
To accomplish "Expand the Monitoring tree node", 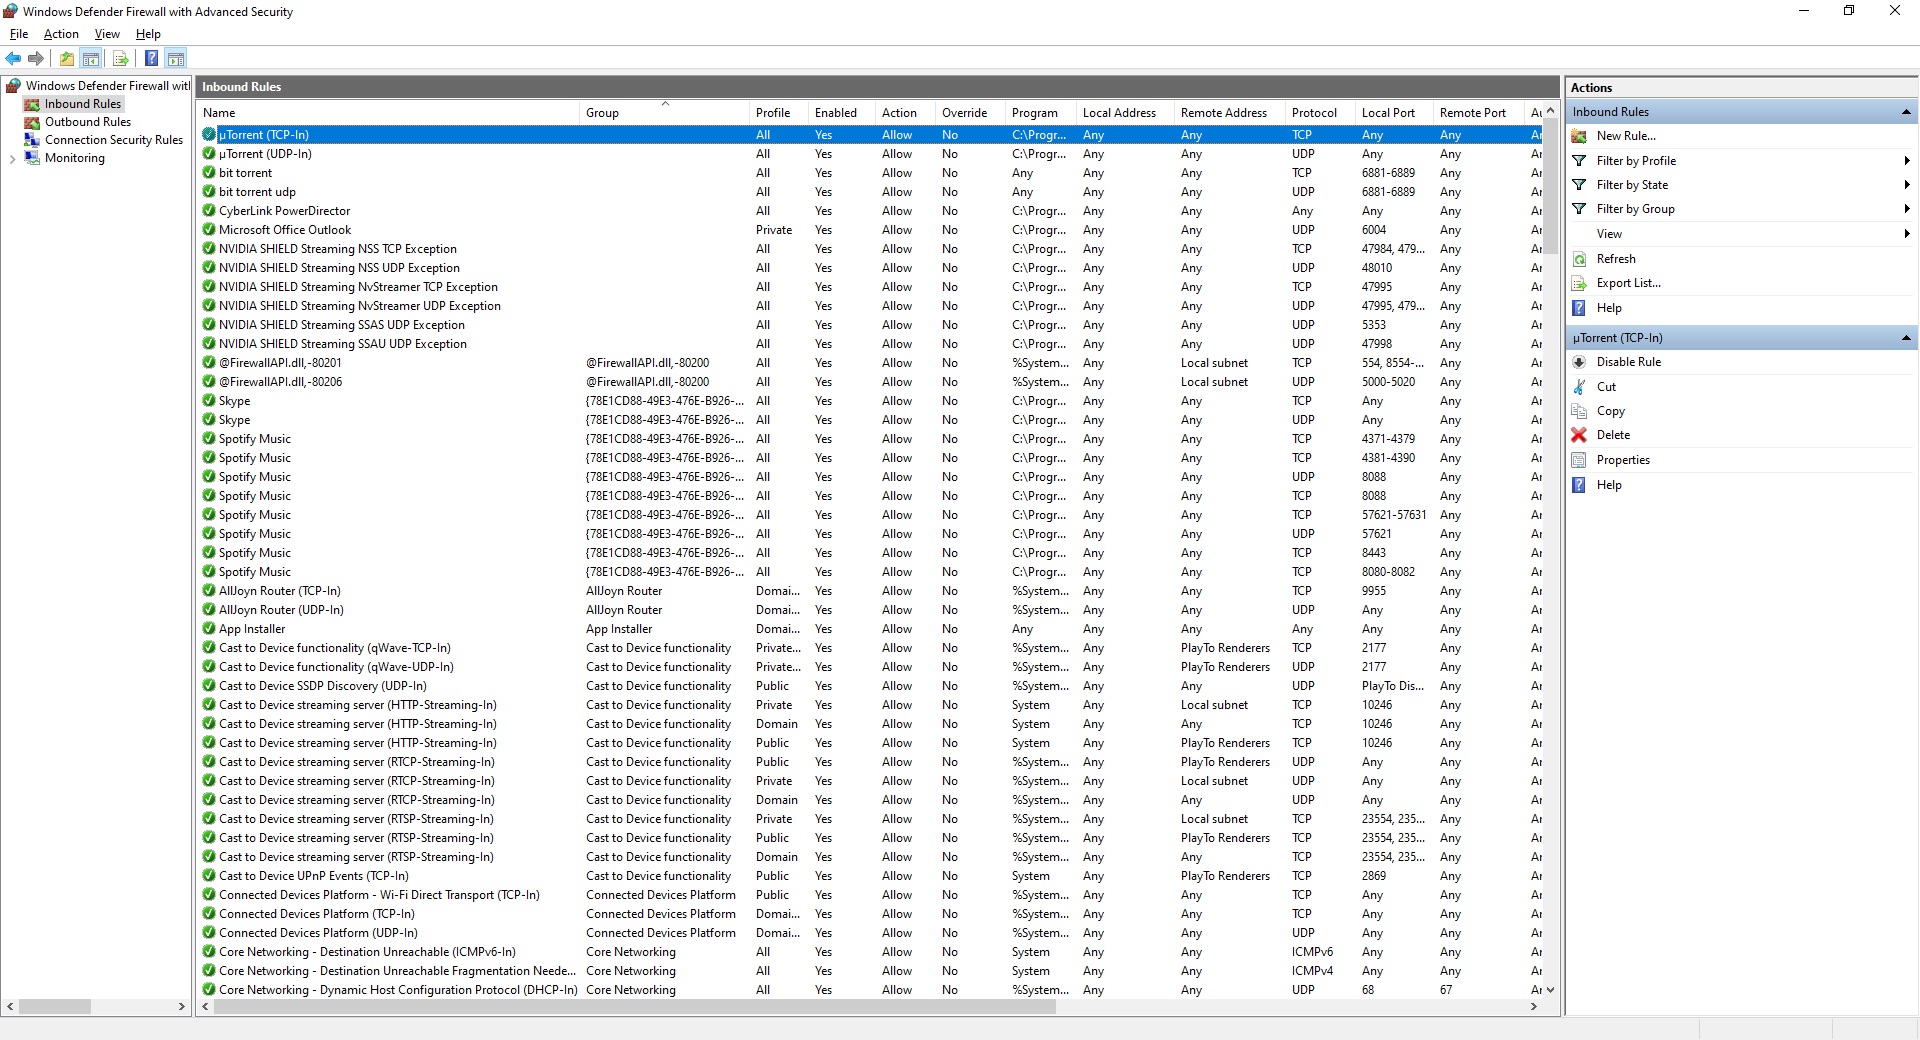I will 12,158.
